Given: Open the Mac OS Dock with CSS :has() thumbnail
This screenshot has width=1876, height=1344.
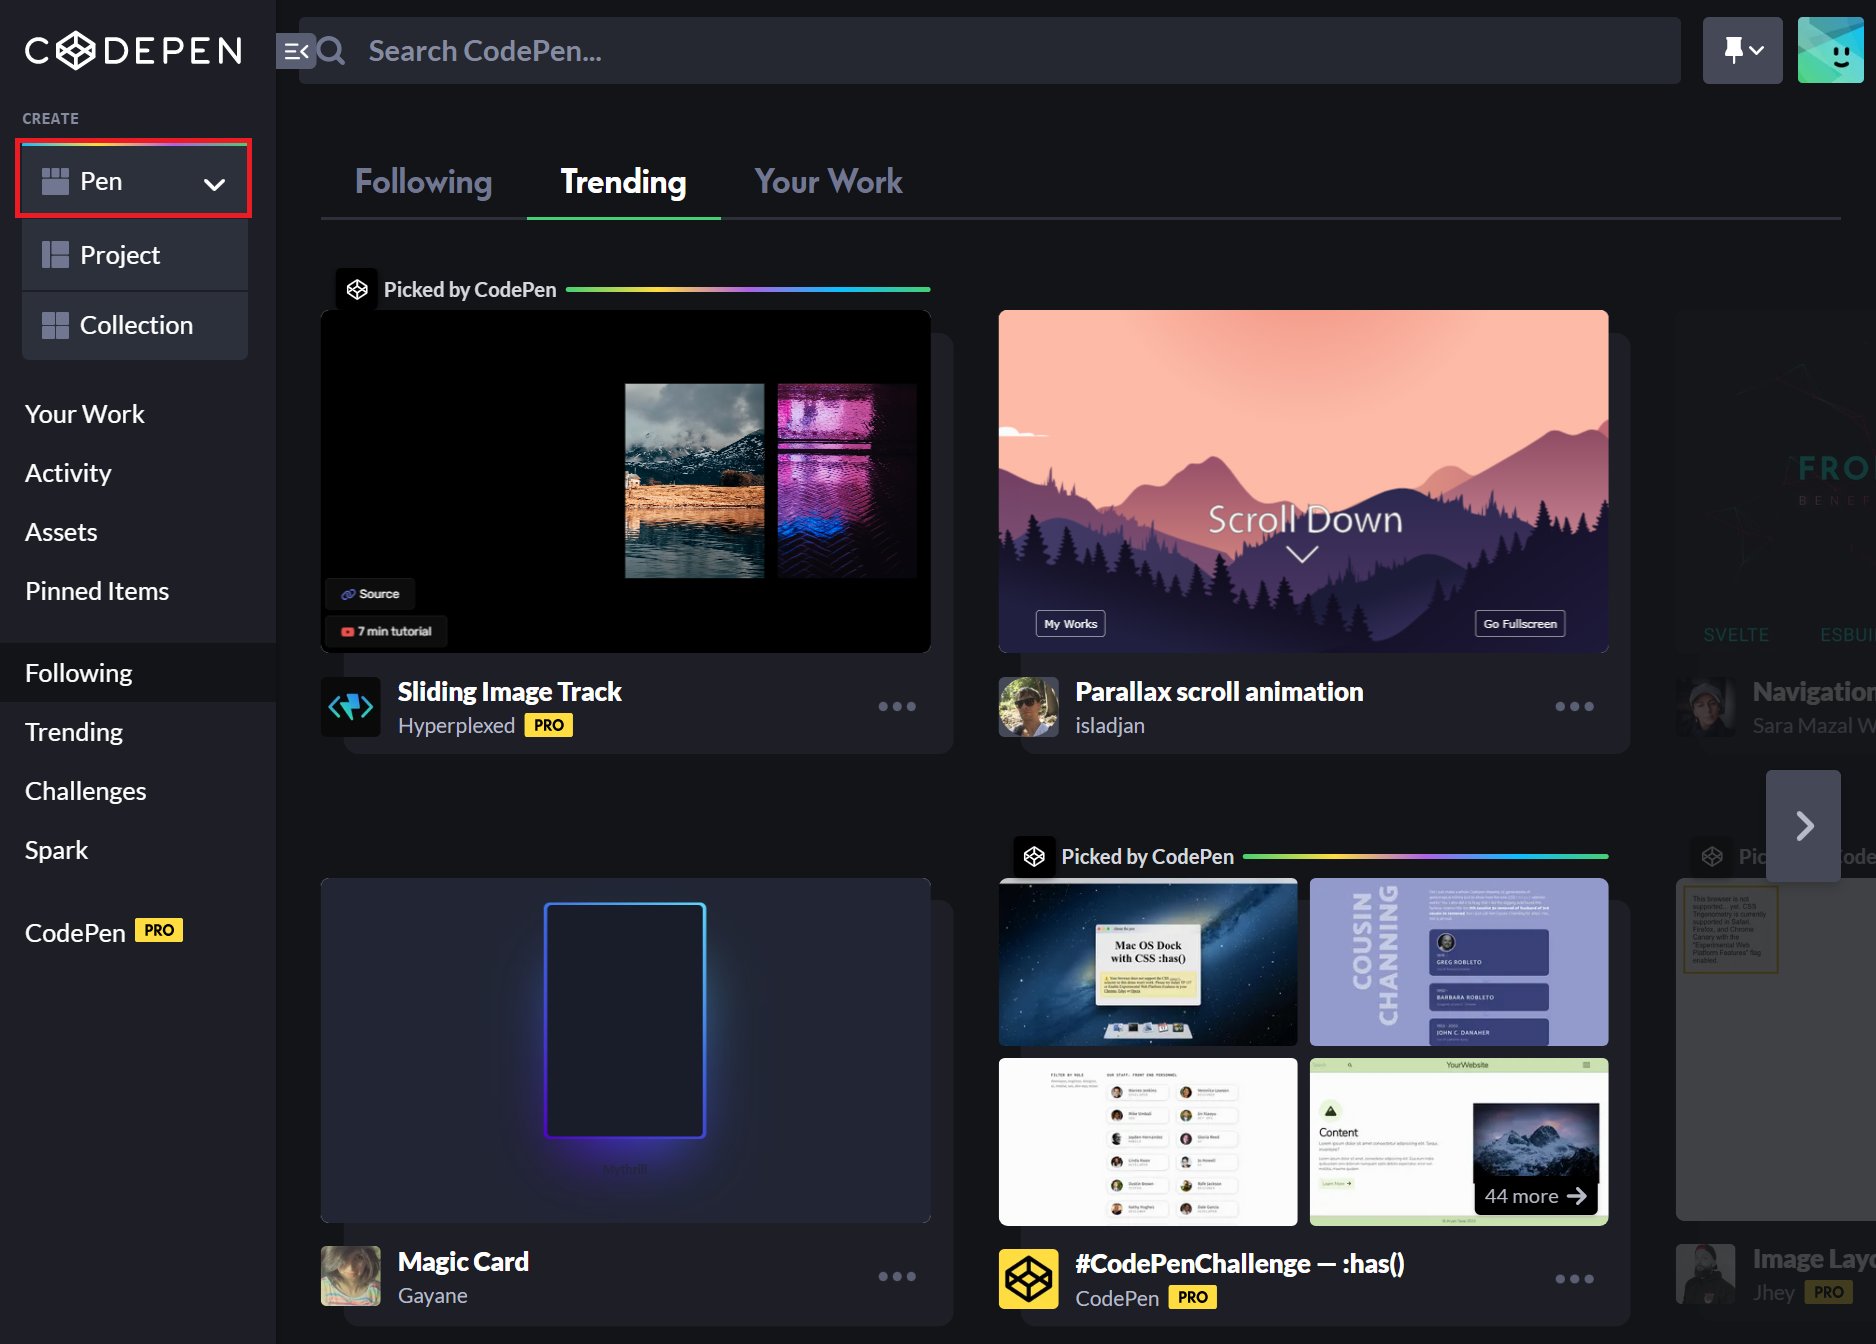Looking at the screenshot, I should (1148, 962).
